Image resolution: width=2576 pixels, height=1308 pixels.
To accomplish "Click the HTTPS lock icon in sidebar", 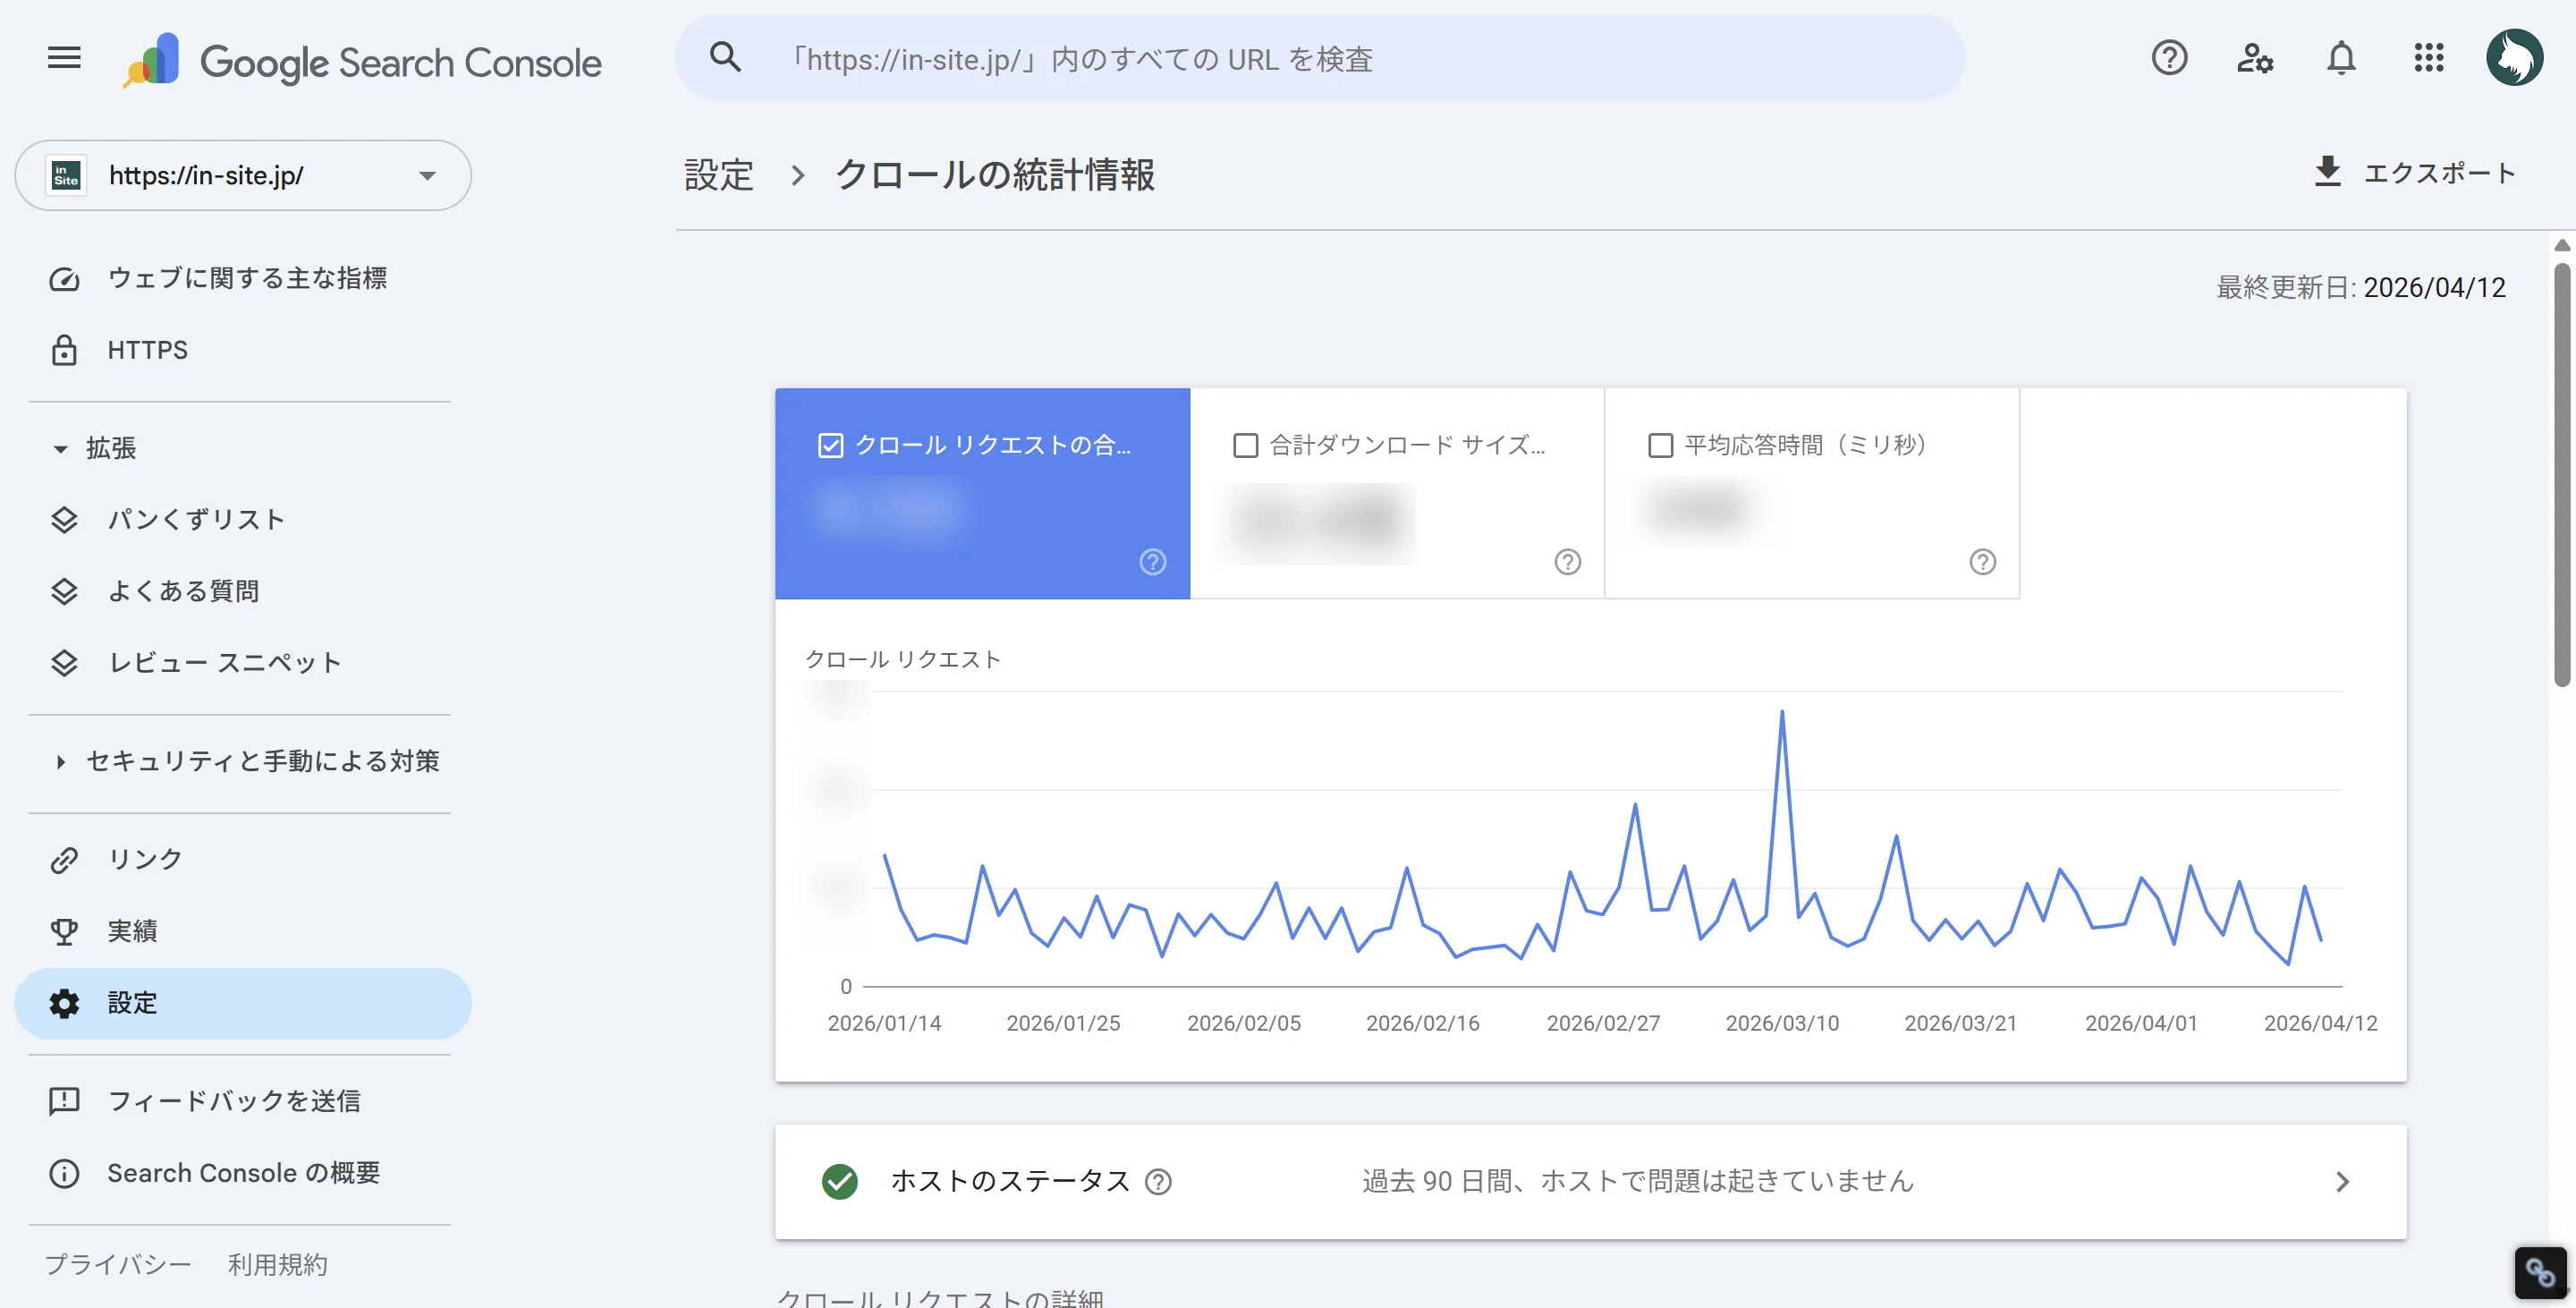I will (x=64, y=349).
